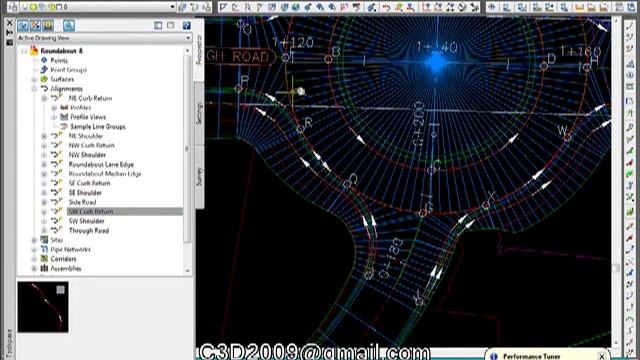Expand the Surfaces node

pos(34,79)
